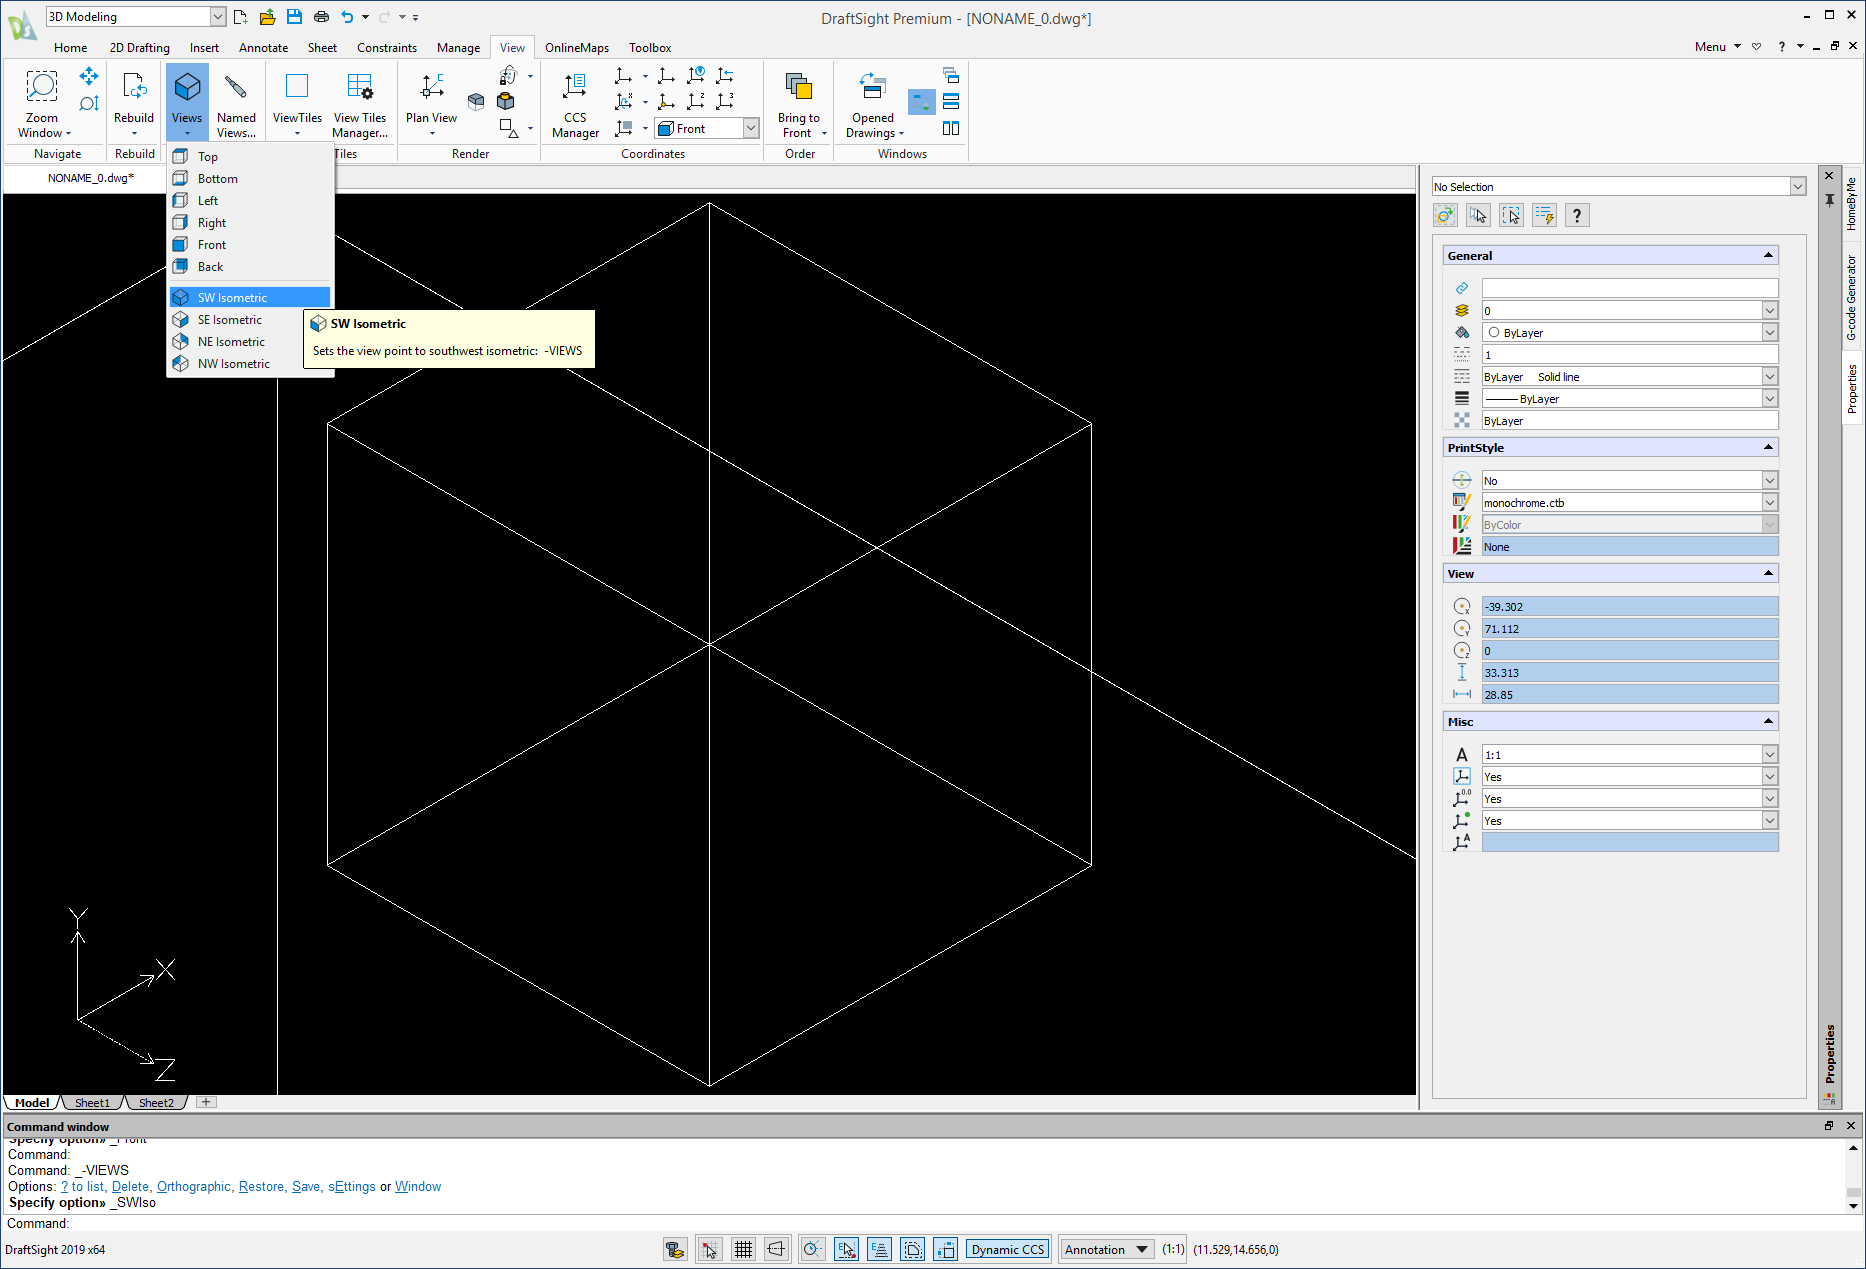Screen dimensions: 1866x1269
Task: Select SE Isometric from the Views menu
Action: tap(228, 319)
